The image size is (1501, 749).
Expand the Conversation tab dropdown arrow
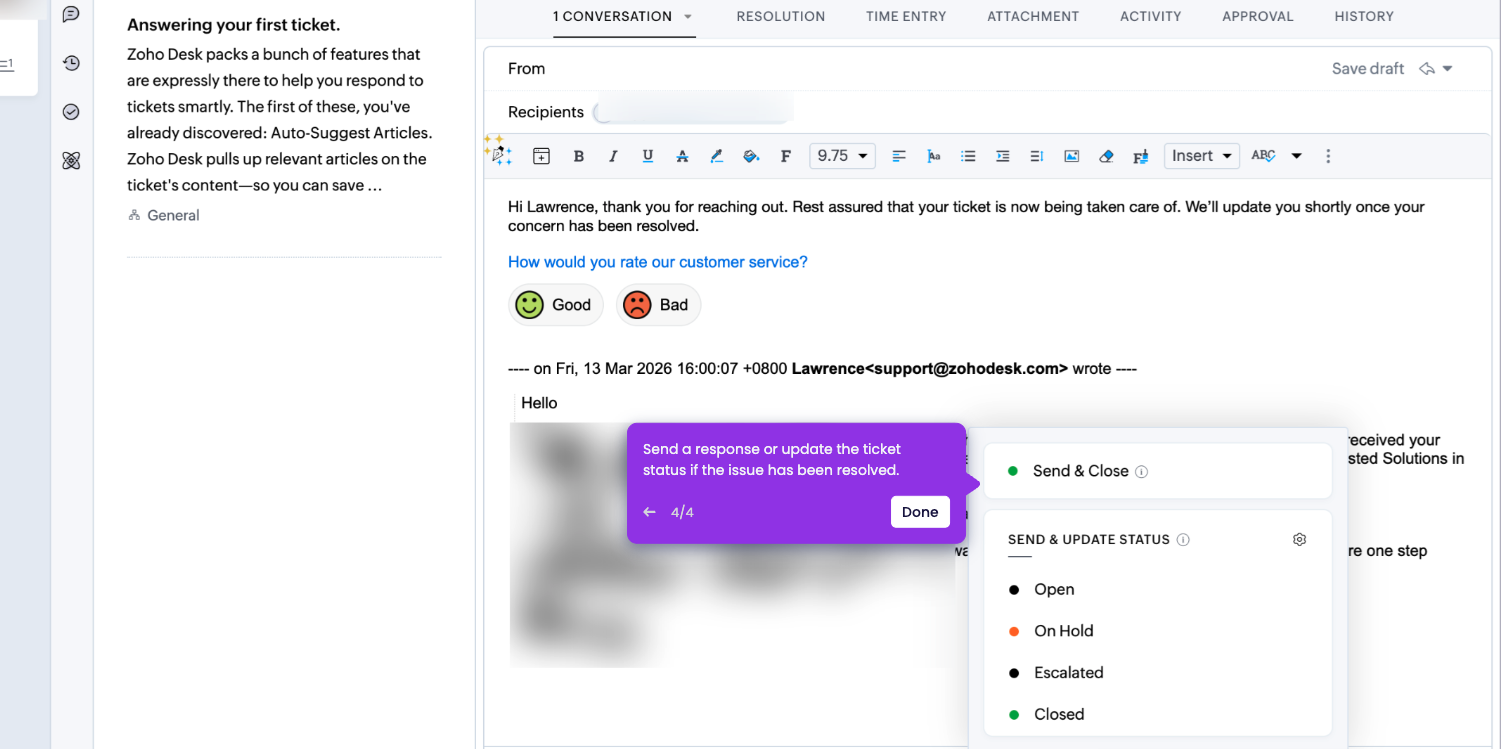[x=687, y=16]
